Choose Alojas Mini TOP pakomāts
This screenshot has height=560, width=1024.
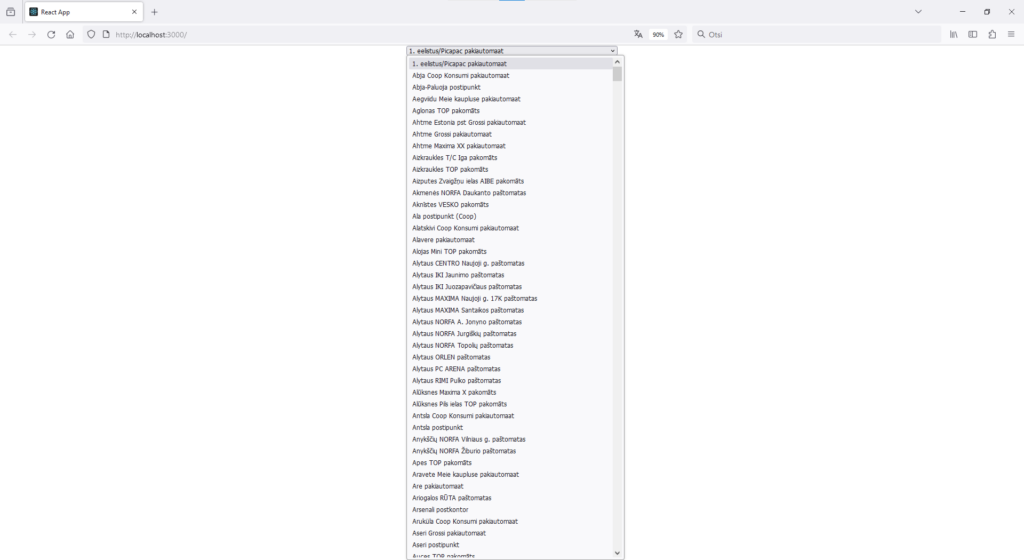point(510,252)
